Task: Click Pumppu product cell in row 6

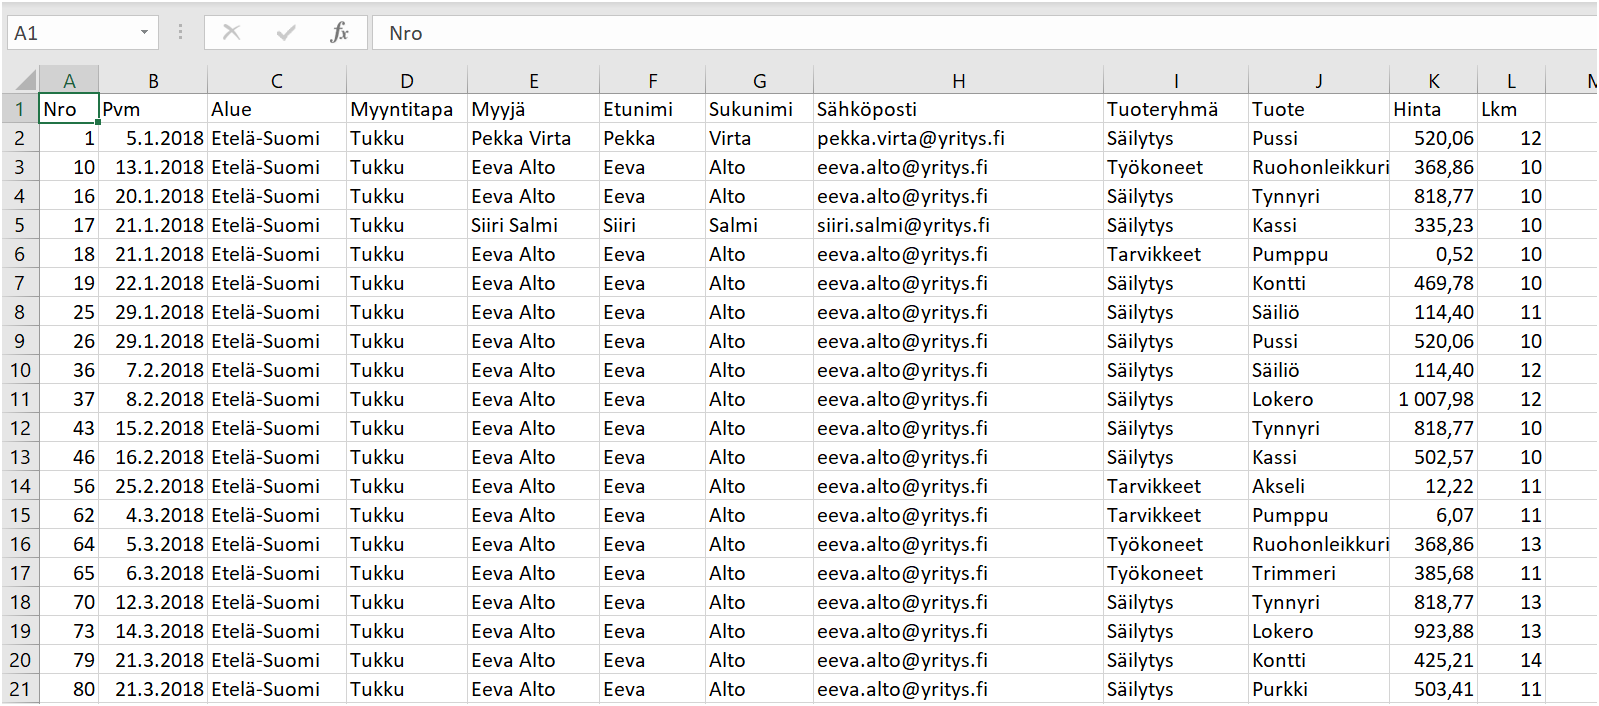Action: [1319, 254]
